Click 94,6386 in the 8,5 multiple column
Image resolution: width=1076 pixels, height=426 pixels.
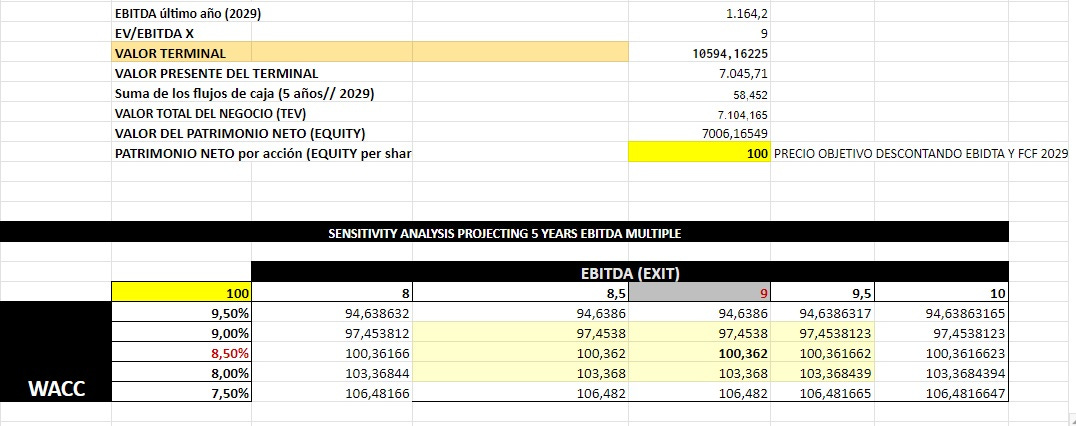click(x=521, y=313)
